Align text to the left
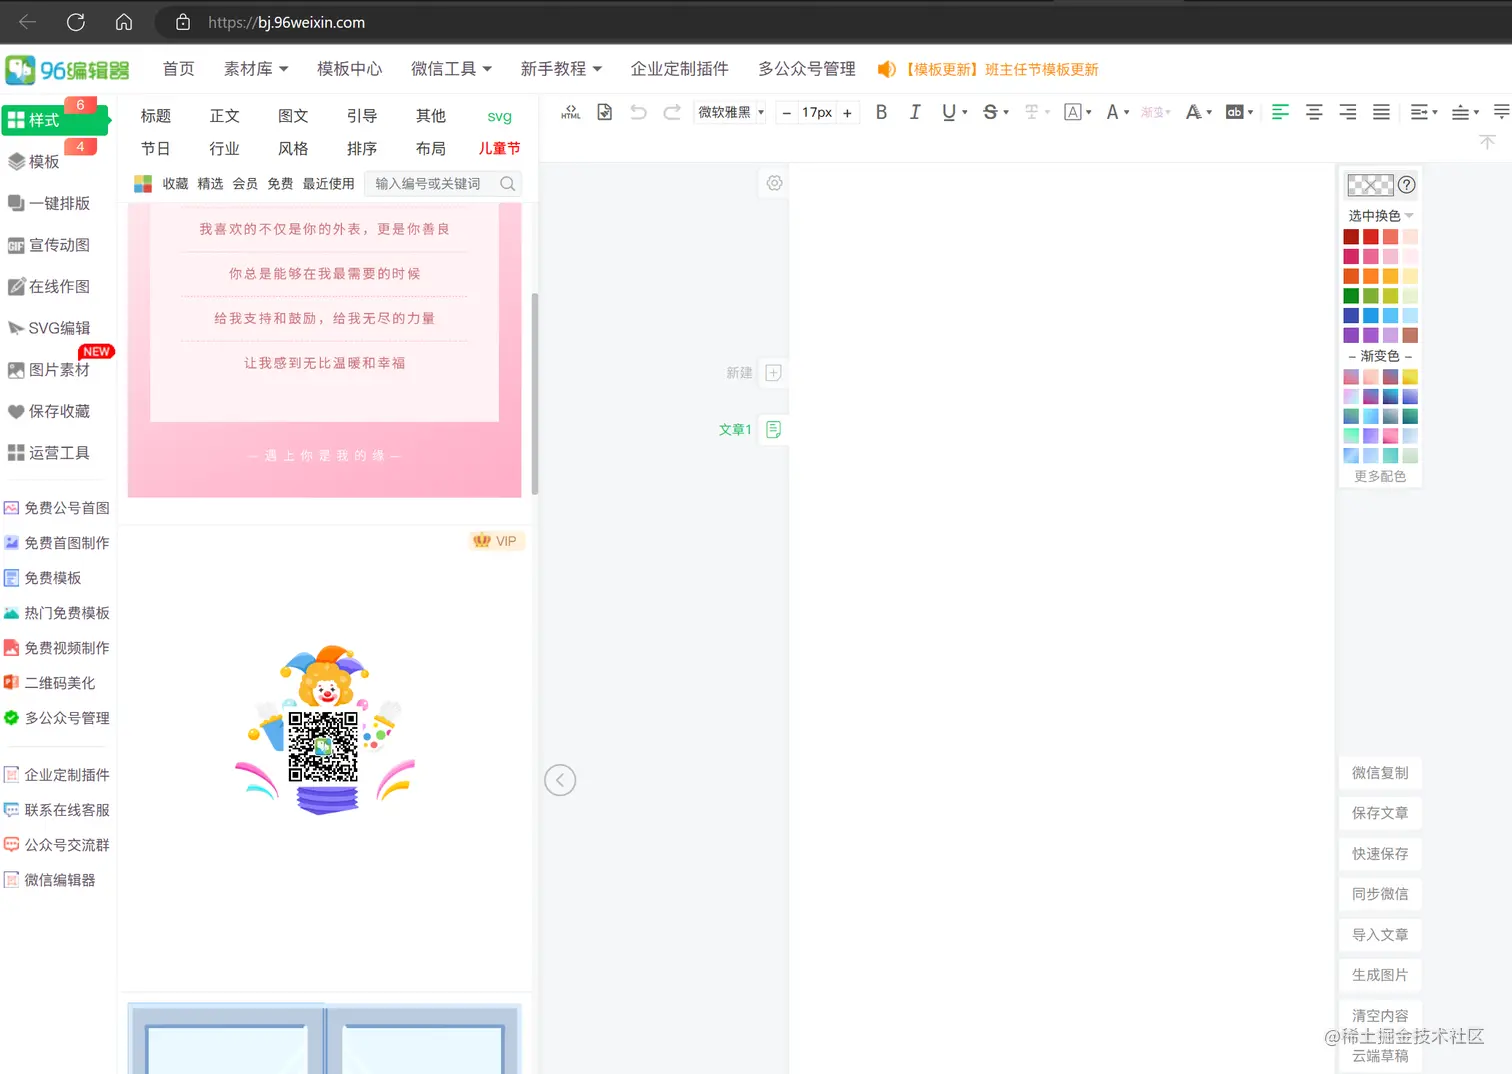Viewport: 1512px width, 1074px height. [x=1280, y=112]
